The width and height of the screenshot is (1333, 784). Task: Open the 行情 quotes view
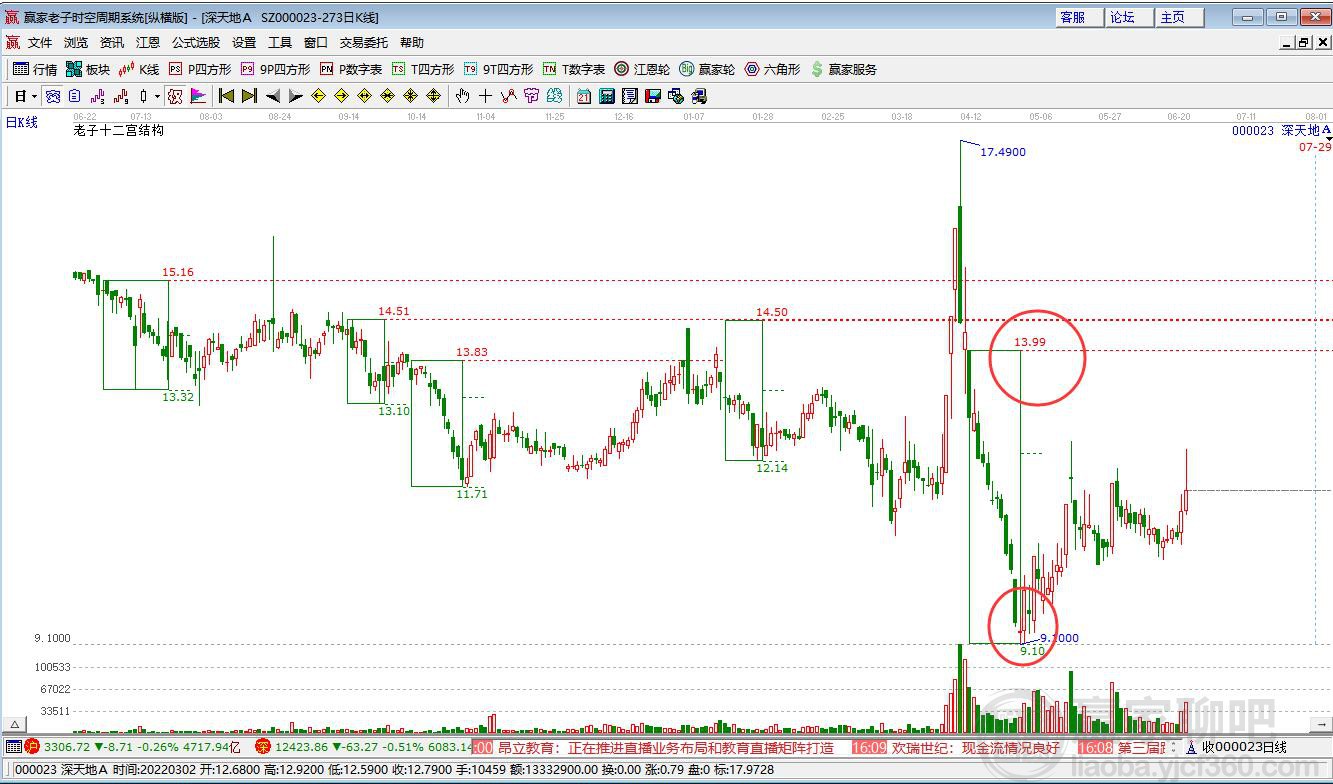pyautogui.click(x=35, y=69)
